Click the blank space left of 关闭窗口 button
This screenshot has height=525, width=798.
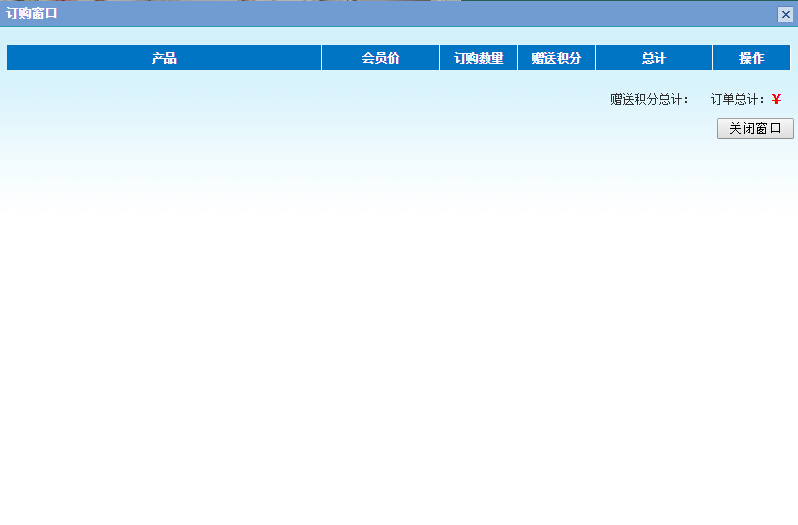coord(400,129)
